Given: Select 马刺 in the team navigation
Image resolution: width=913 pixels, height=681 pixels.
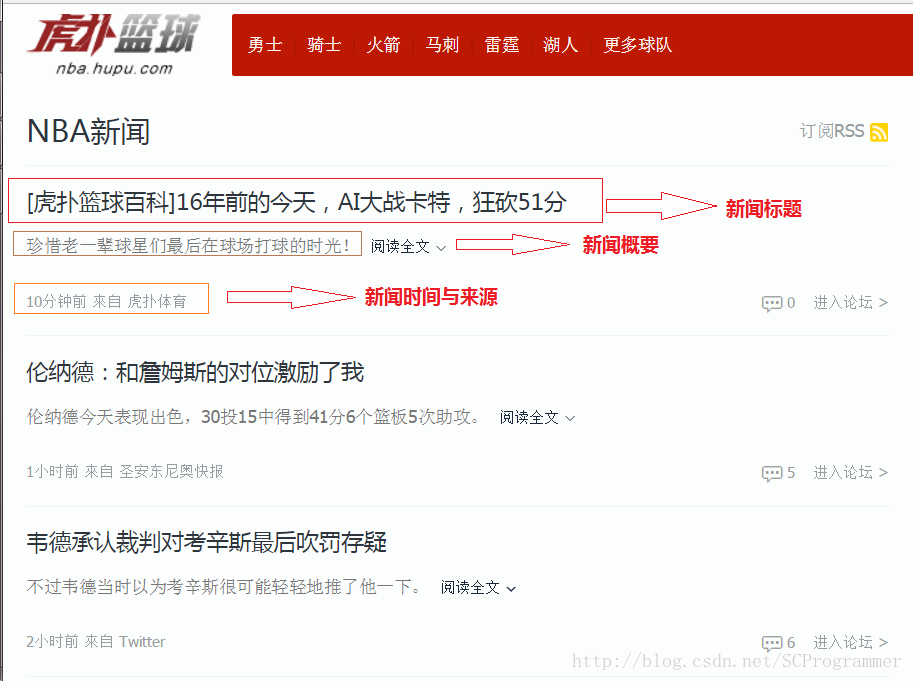Looking at the screenshot, I should click(443, 45).
